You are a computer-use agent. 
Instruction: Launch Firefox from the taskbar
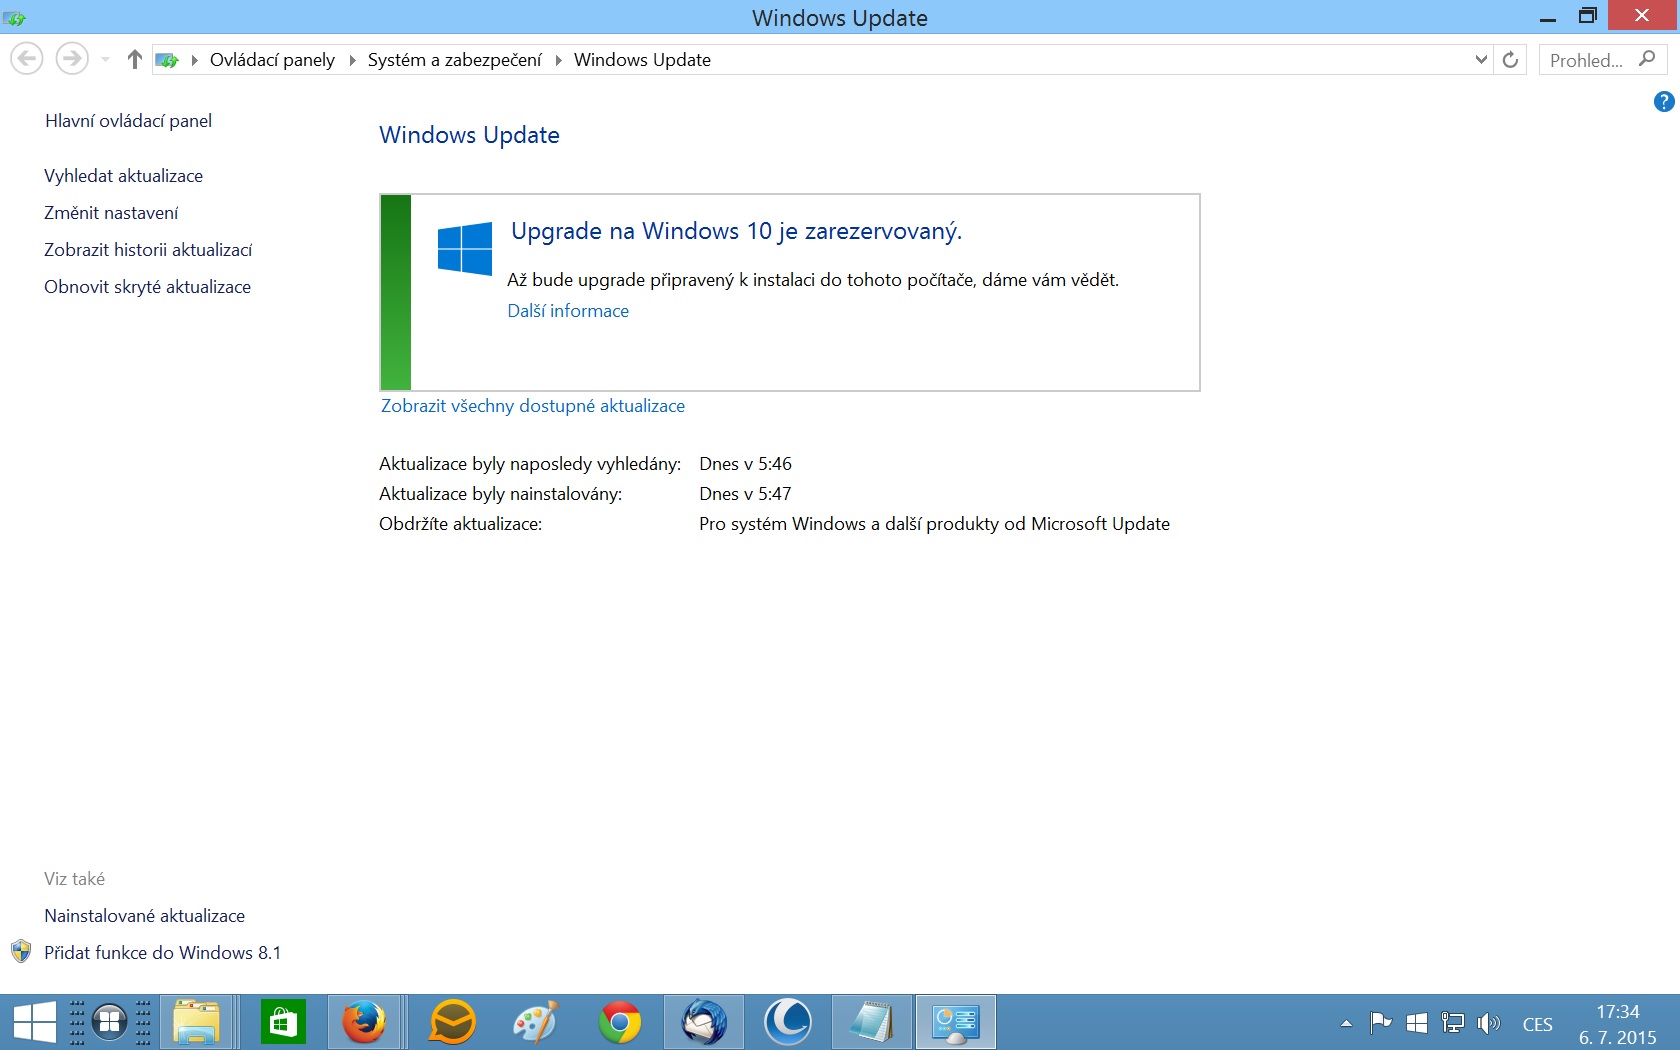click(363, 1022)
